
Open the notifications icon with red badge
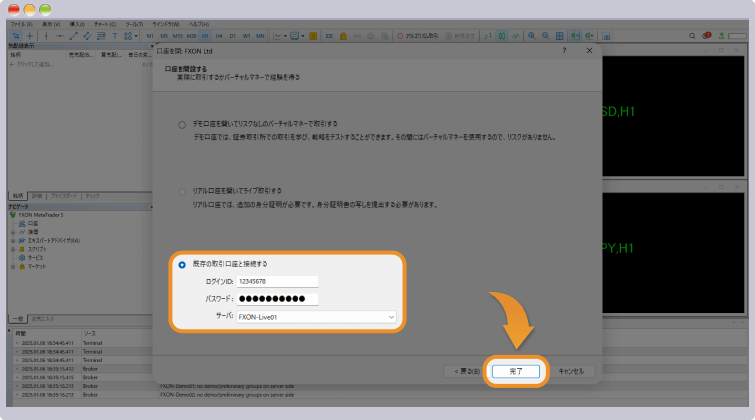tap(706, 36)
